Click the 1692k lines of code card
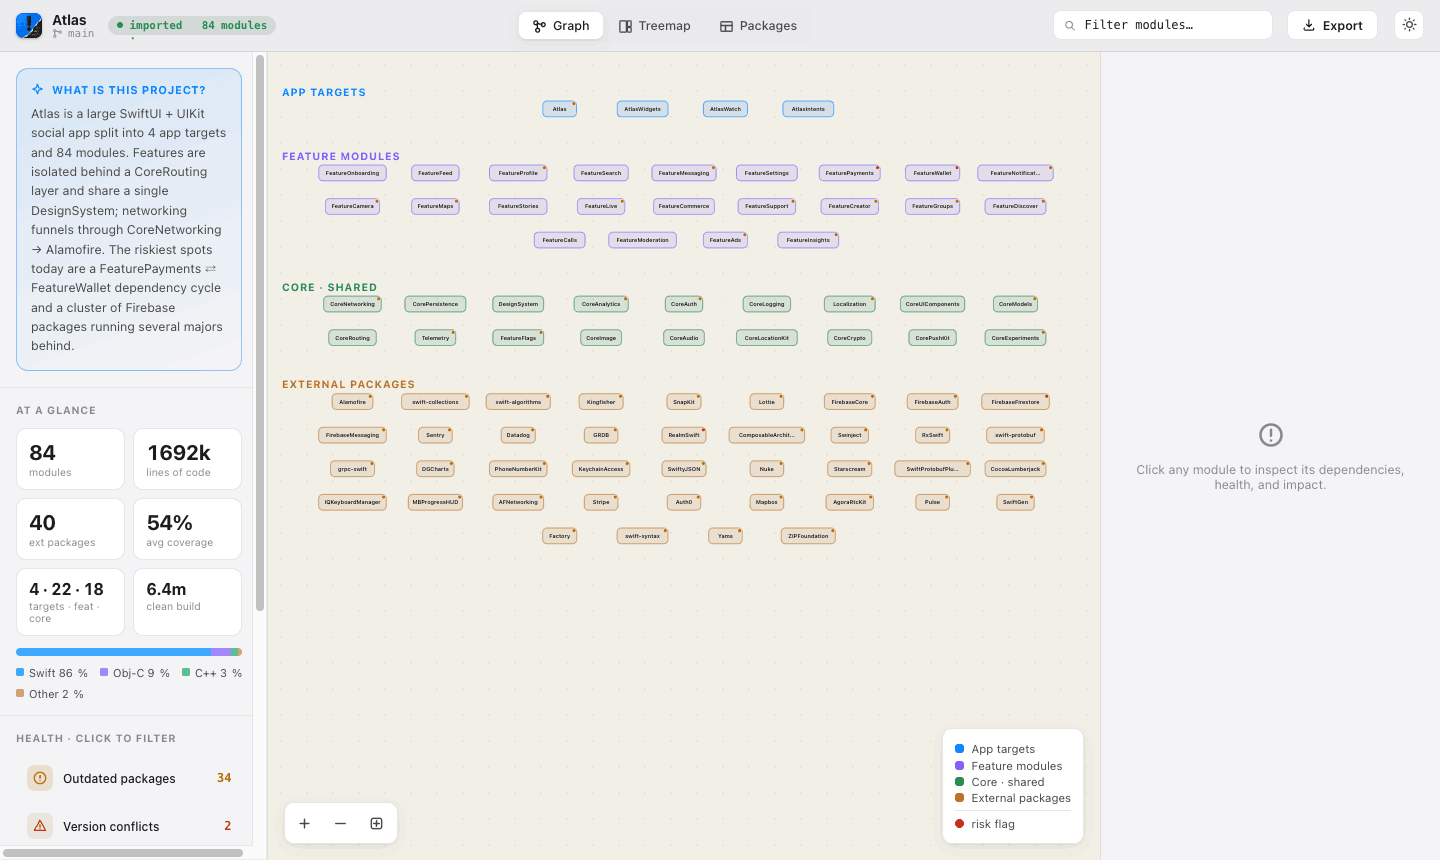1440x860 pixels. pos(188,459)
